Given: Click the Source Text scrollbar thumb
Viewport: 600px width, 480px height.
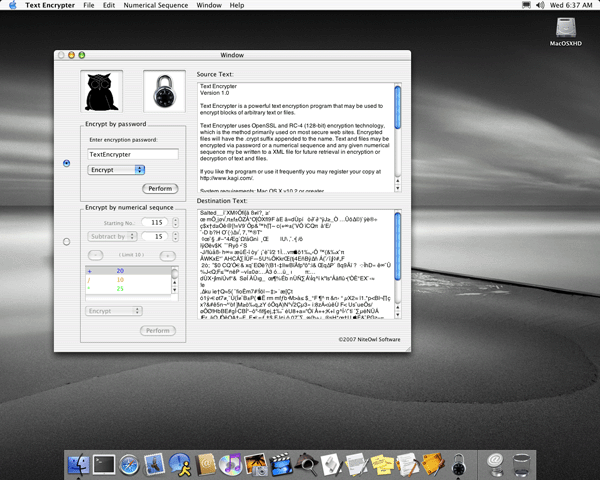Looking at the screenshot, I should click(398, 108).
